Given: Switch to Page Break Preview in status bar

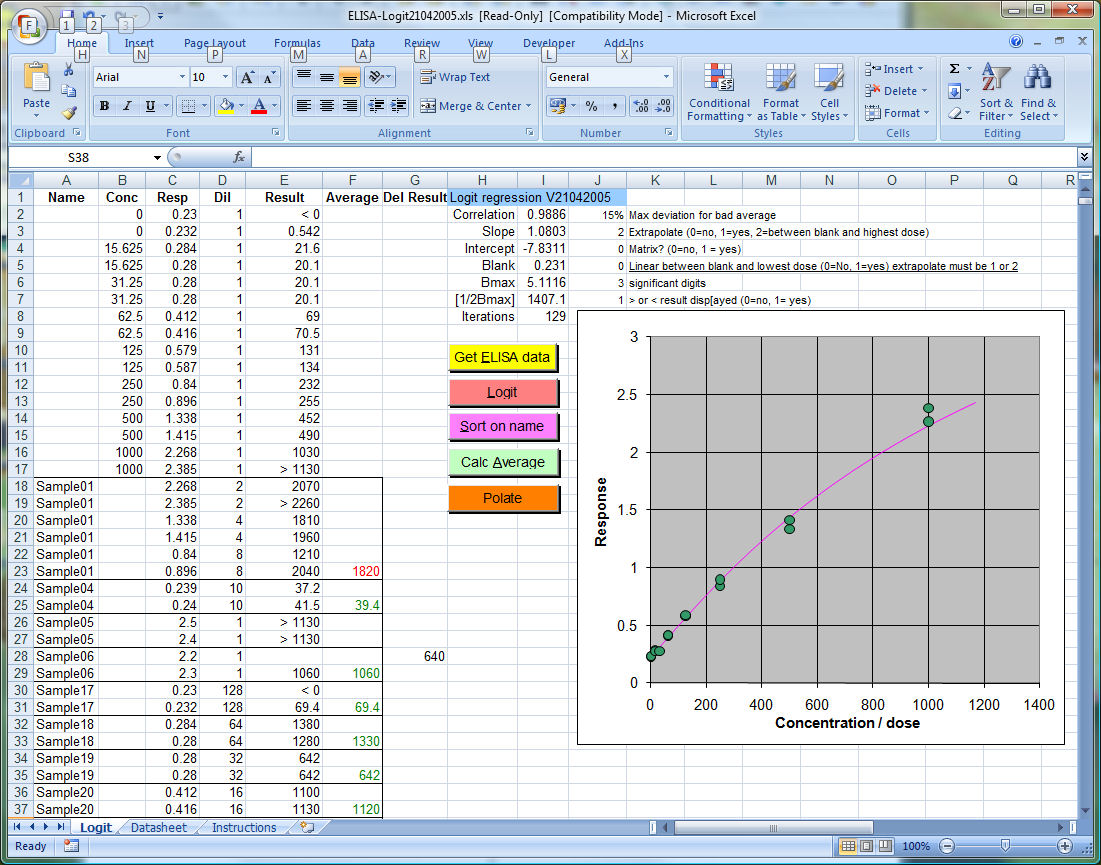Looking at the screenshot, I should (x=885, y=846).
